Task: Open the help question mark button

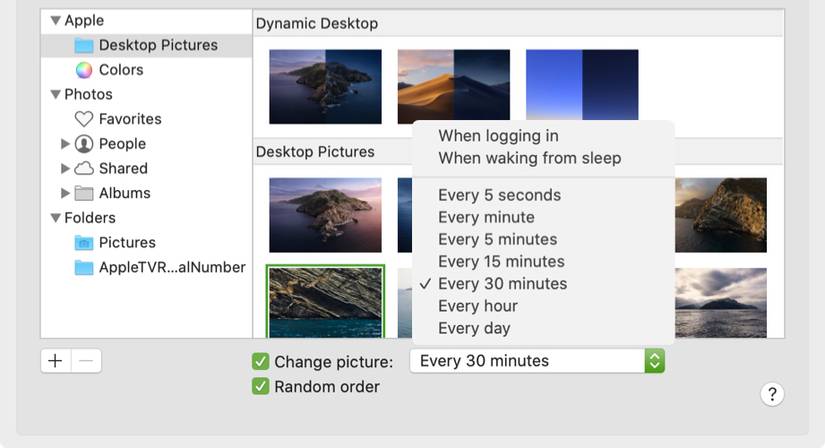Action: point(772,394)
